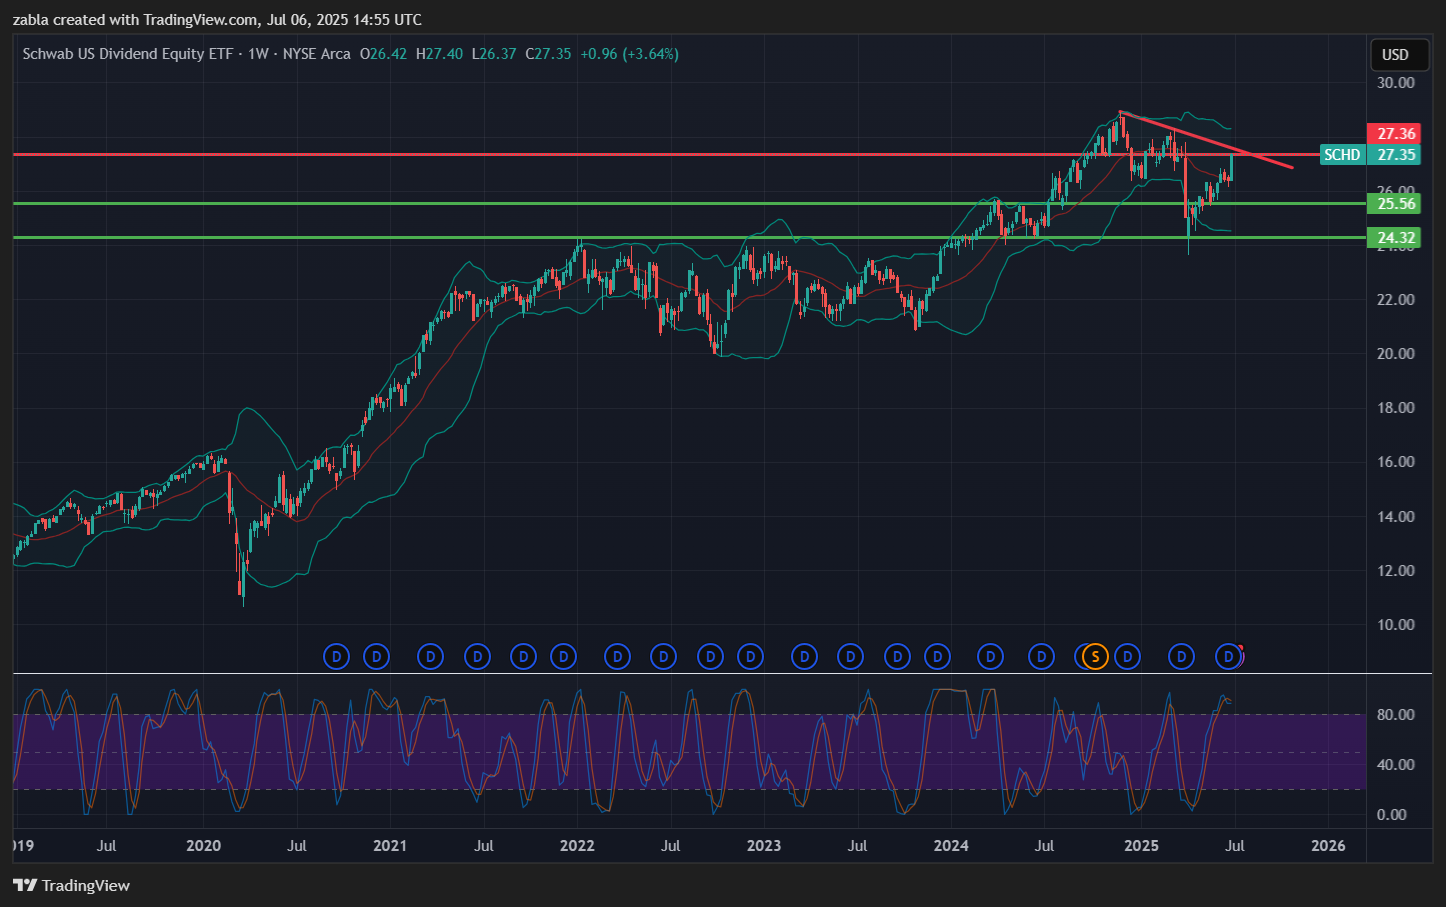Select the green 25.56 support level label

(x=1396, y=204)
